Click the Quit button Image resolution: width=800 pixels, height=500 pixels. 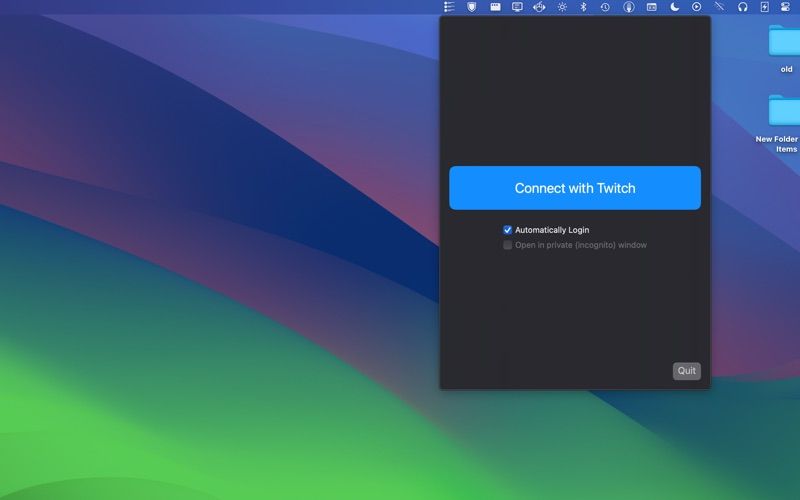pyautogui.click(x=687, y=371)
